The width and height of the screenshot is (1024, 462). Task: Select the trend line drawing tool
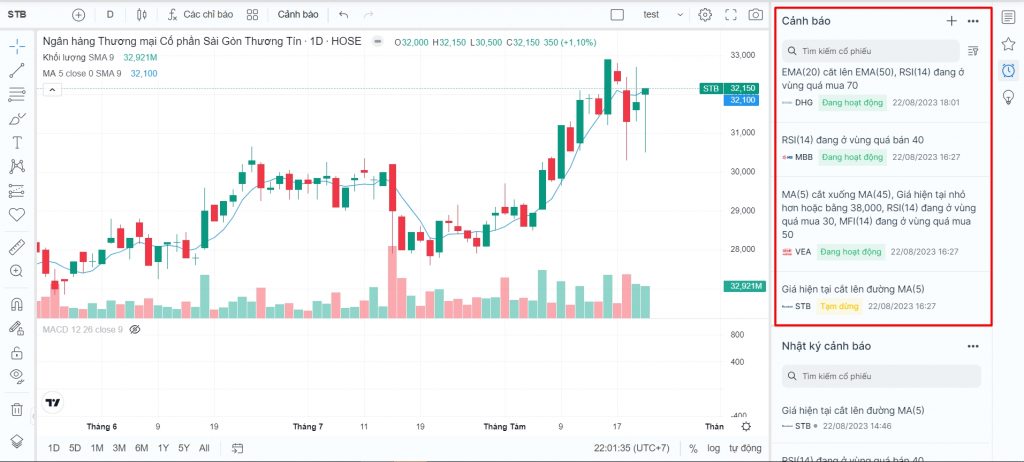click(17, 70)
